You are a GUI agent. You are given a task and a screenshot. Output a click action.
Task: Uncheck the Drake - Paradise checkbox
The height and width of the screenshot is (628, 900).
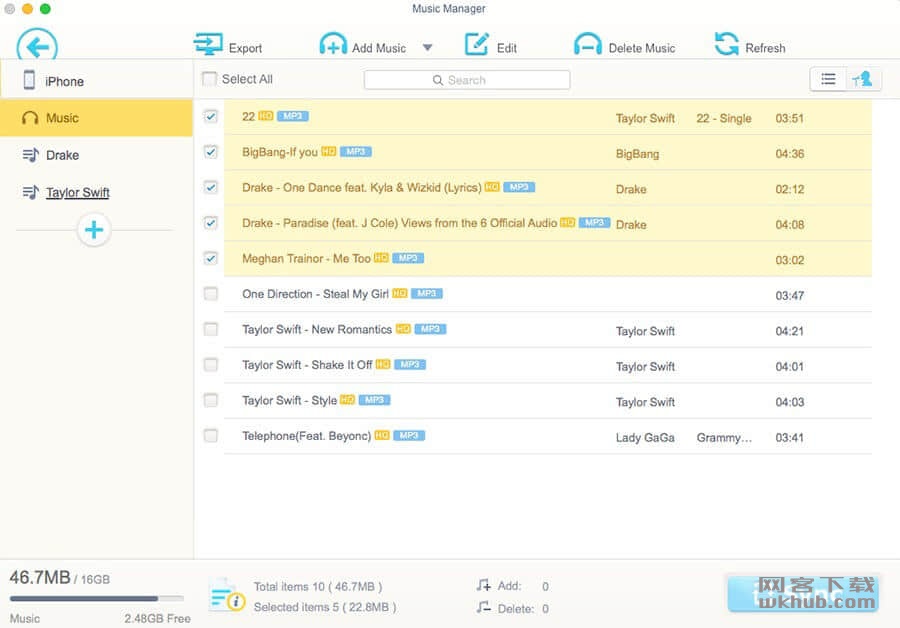tap(211, 223)
